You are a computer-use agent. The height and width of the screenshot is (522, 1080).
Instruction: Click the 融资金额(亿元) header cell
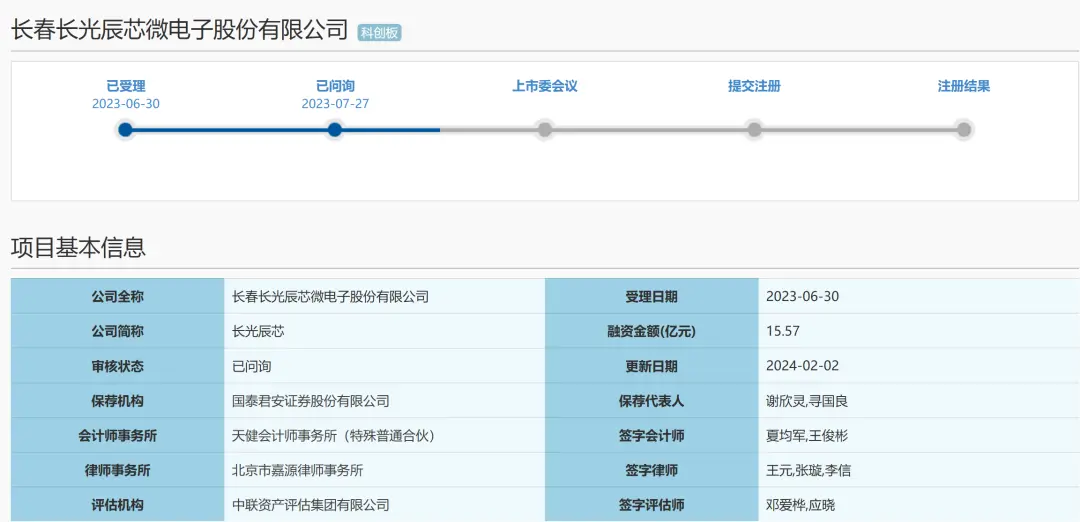tap(652, 331)
